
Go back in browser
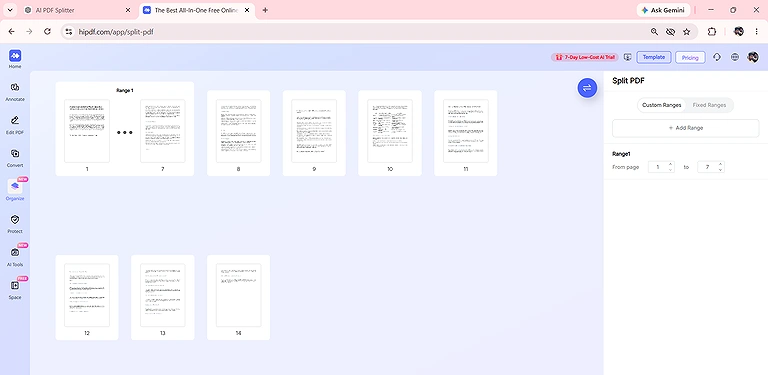pos(11,31)
